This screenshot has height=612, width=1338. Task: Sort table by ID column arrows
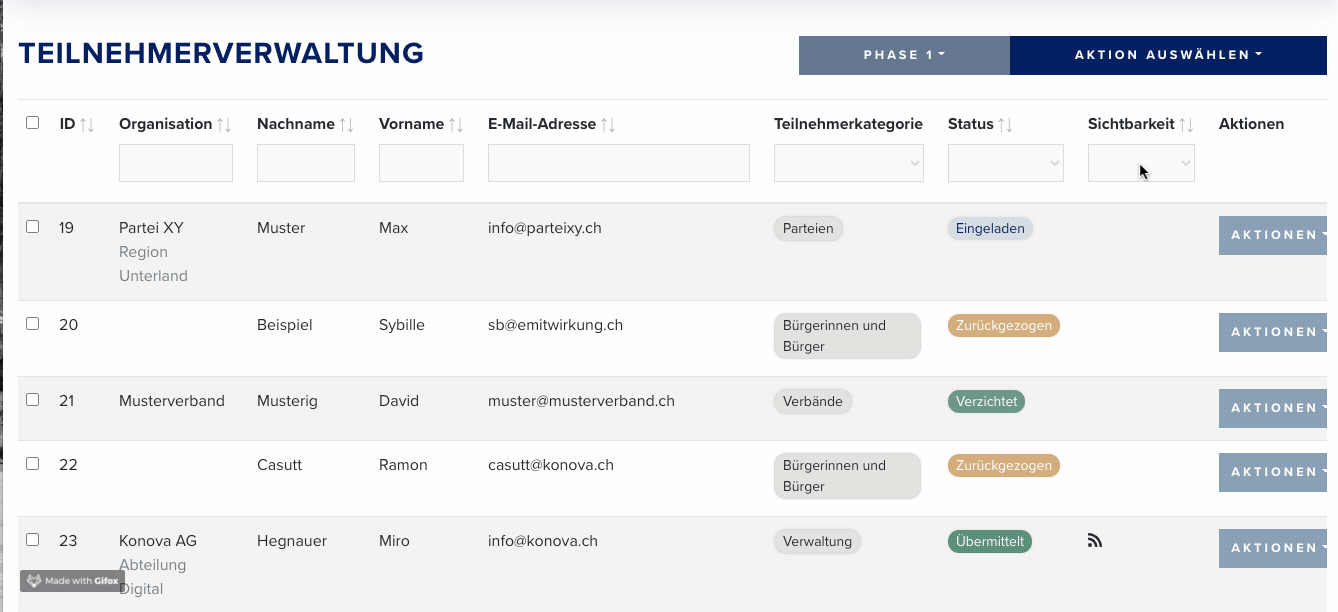click(x=87, y=125)
